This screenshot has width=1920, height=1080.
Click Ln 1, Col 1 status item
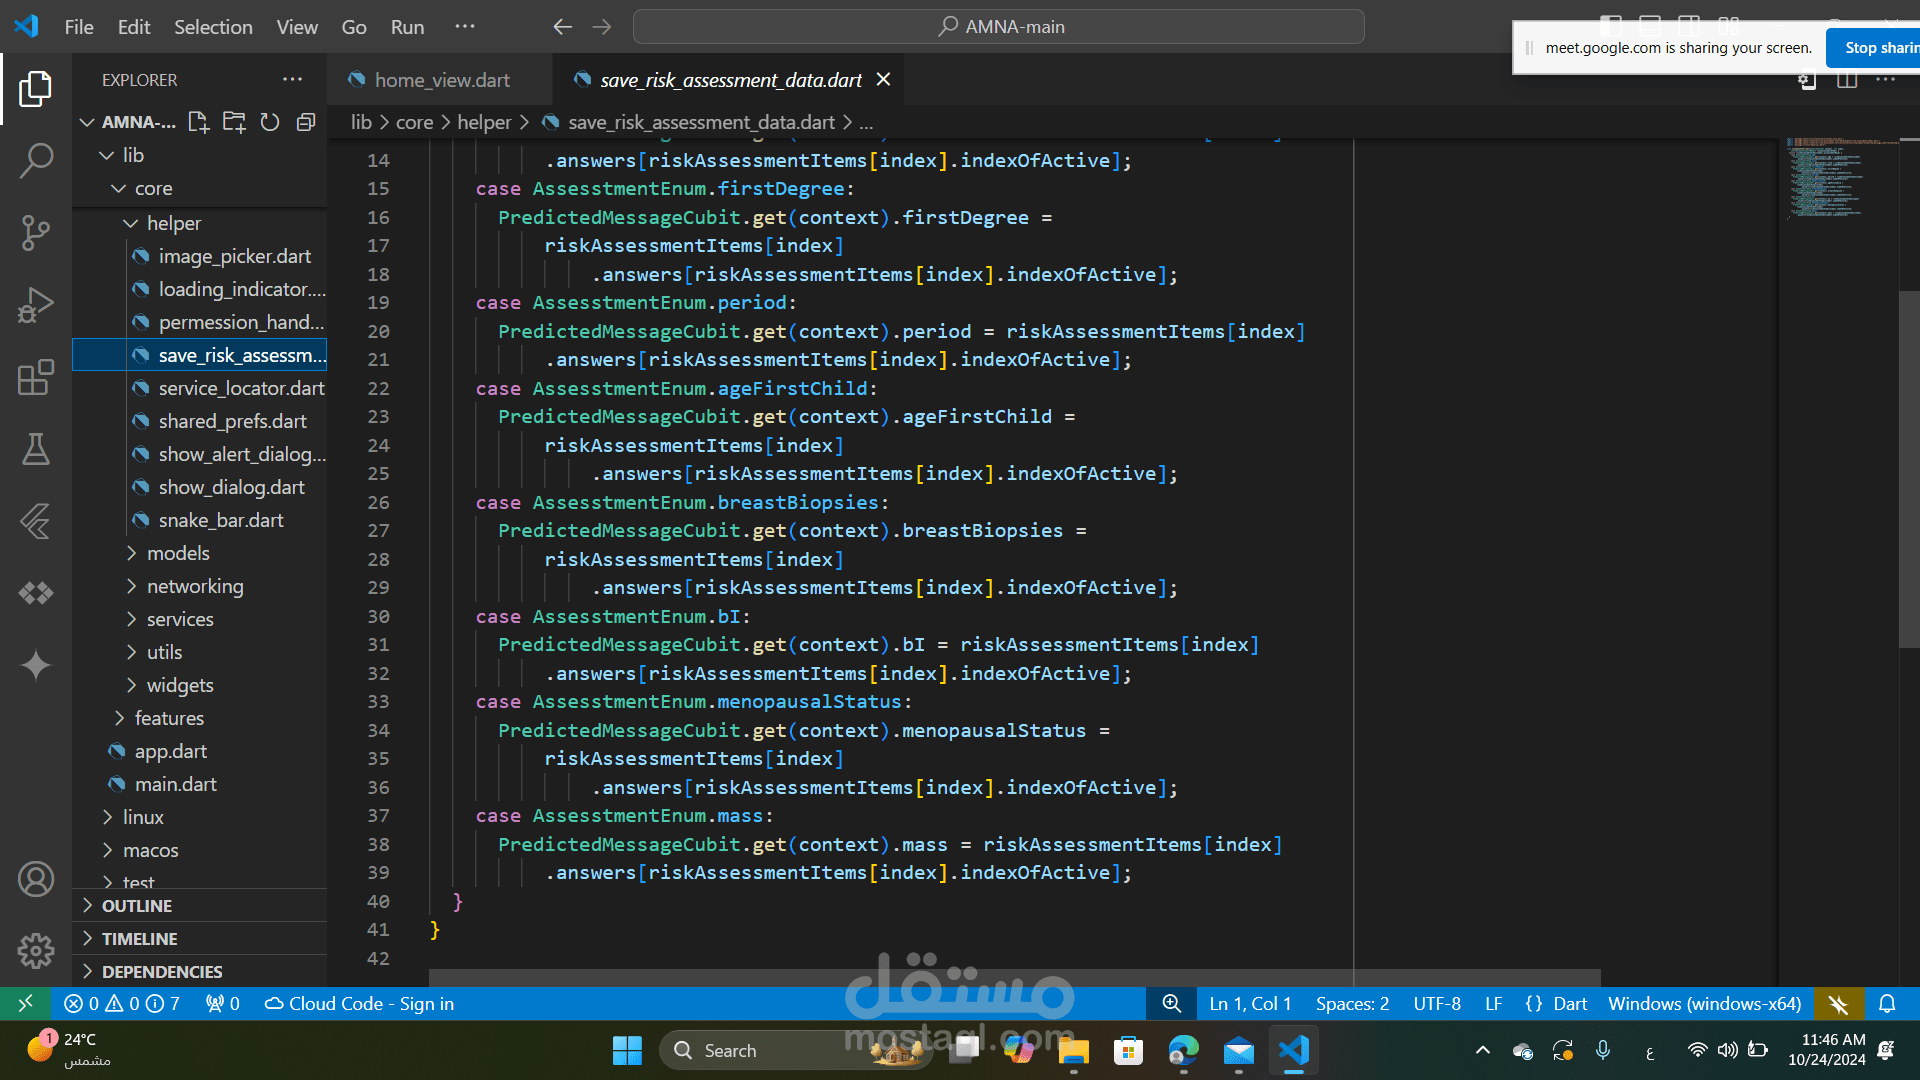tap(1250, 1003)
